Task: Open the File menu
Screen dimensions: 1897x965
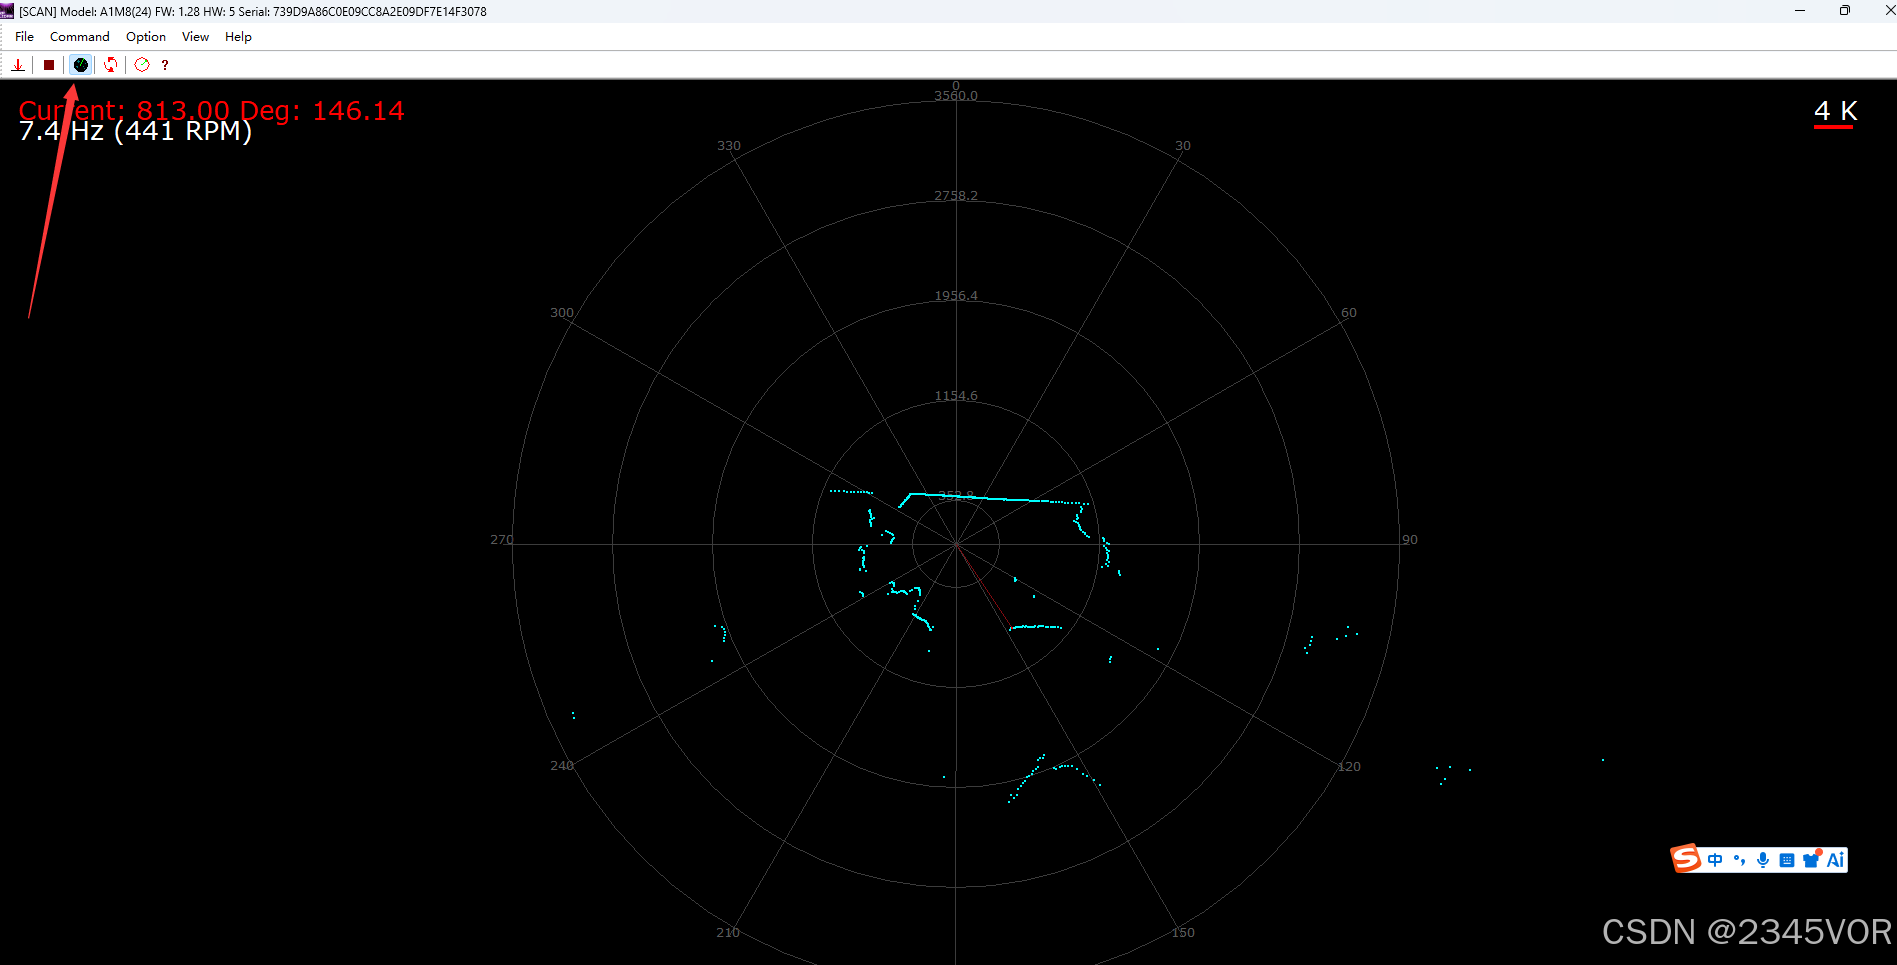Action: 25,37
